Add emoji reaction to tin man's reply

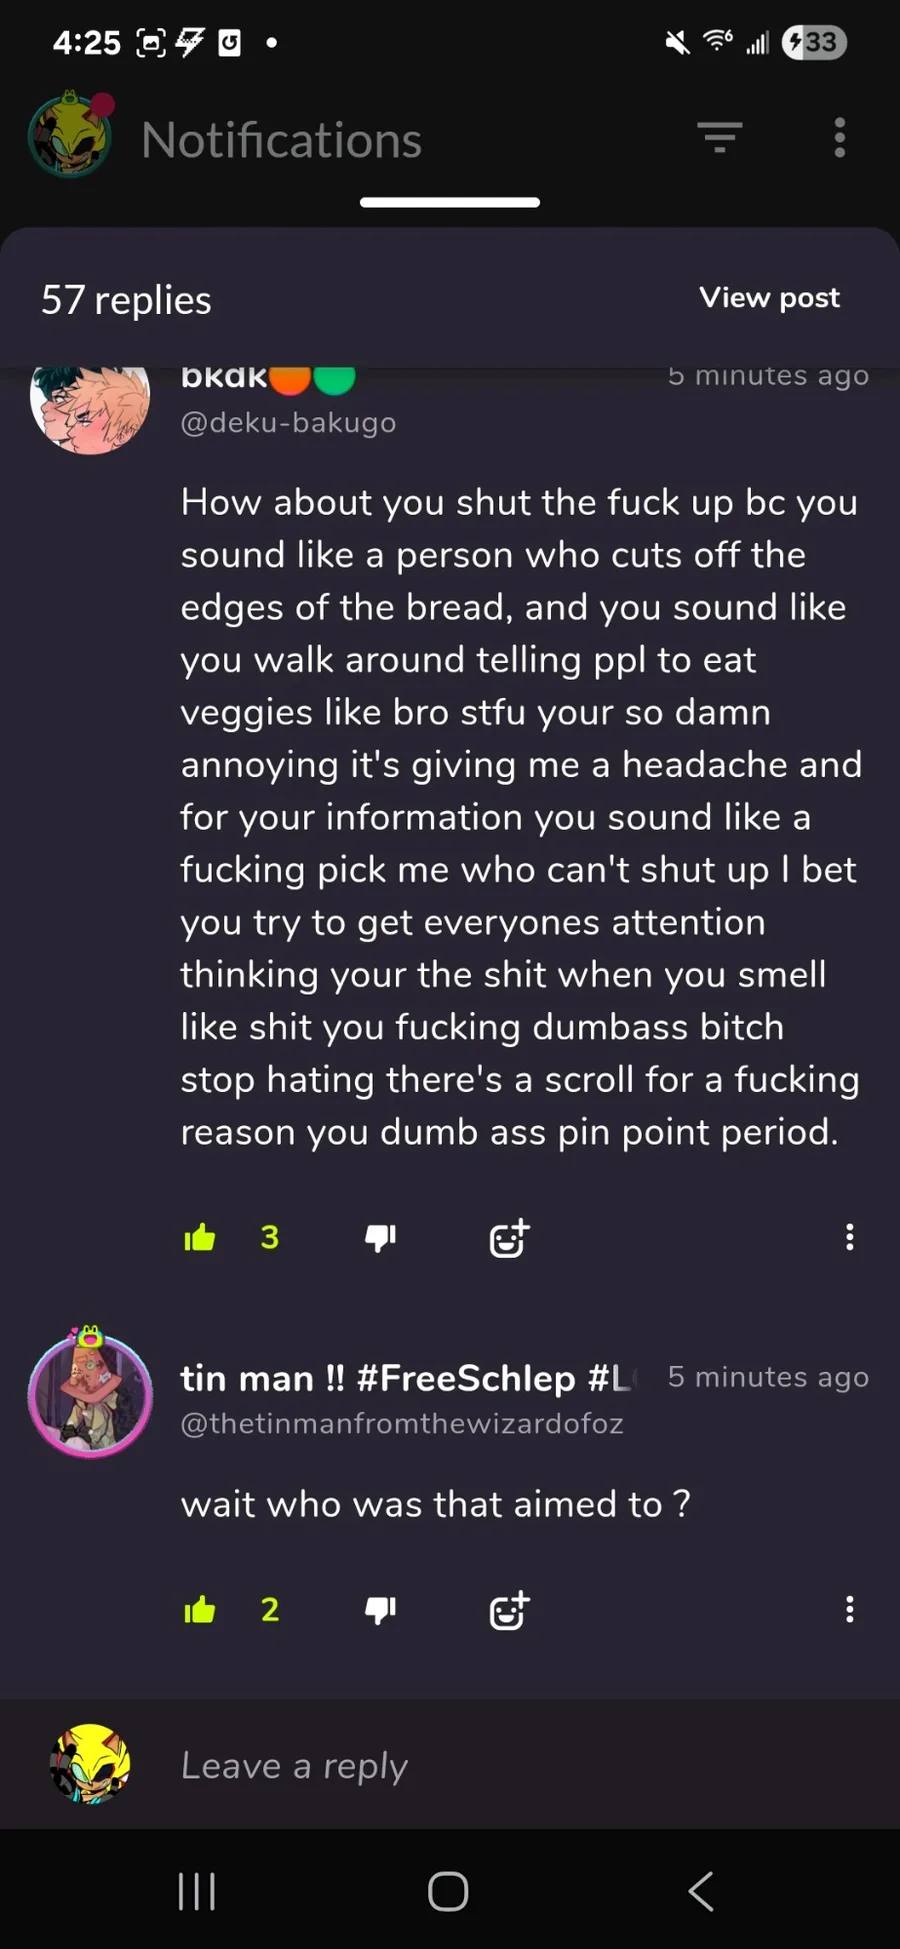(x=509, y=1610)
